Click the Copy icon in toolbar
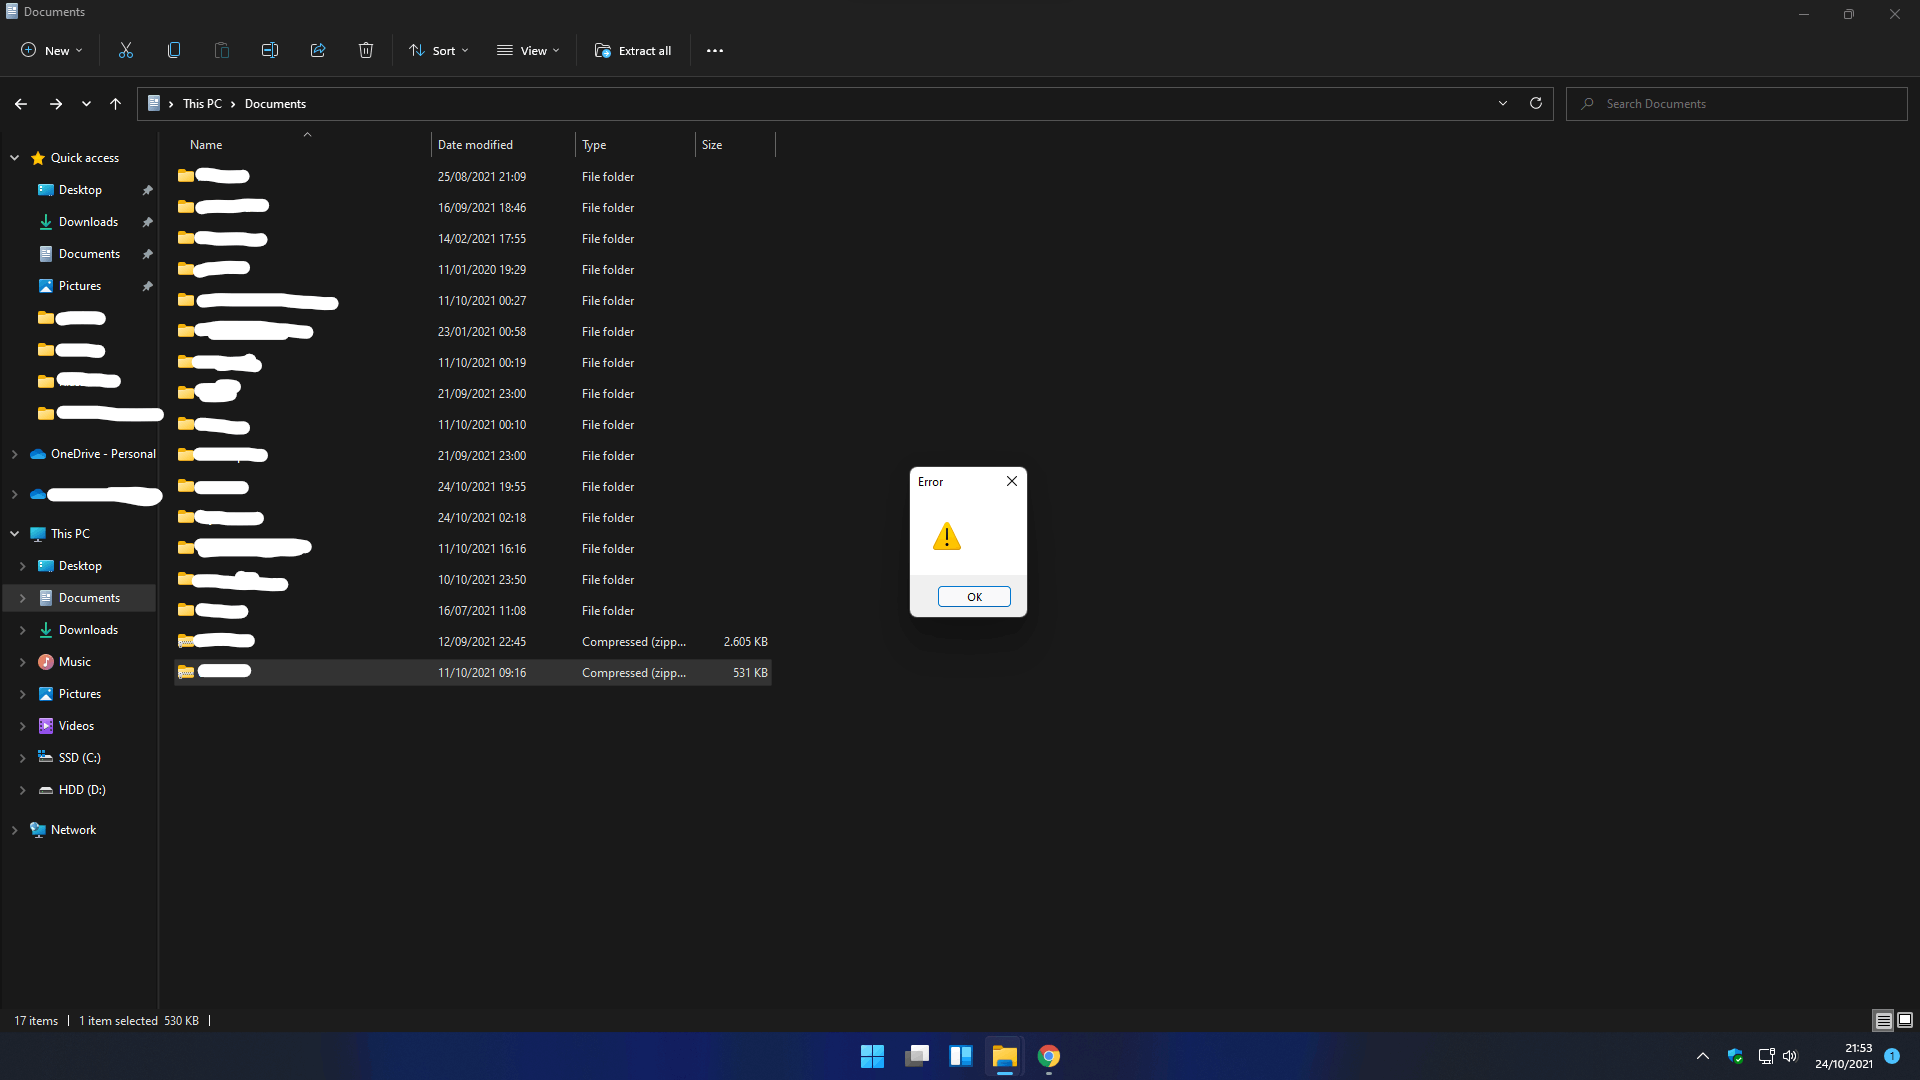Image resolution: width=1920 pixels, height=1080 pixels. (174, 50)
